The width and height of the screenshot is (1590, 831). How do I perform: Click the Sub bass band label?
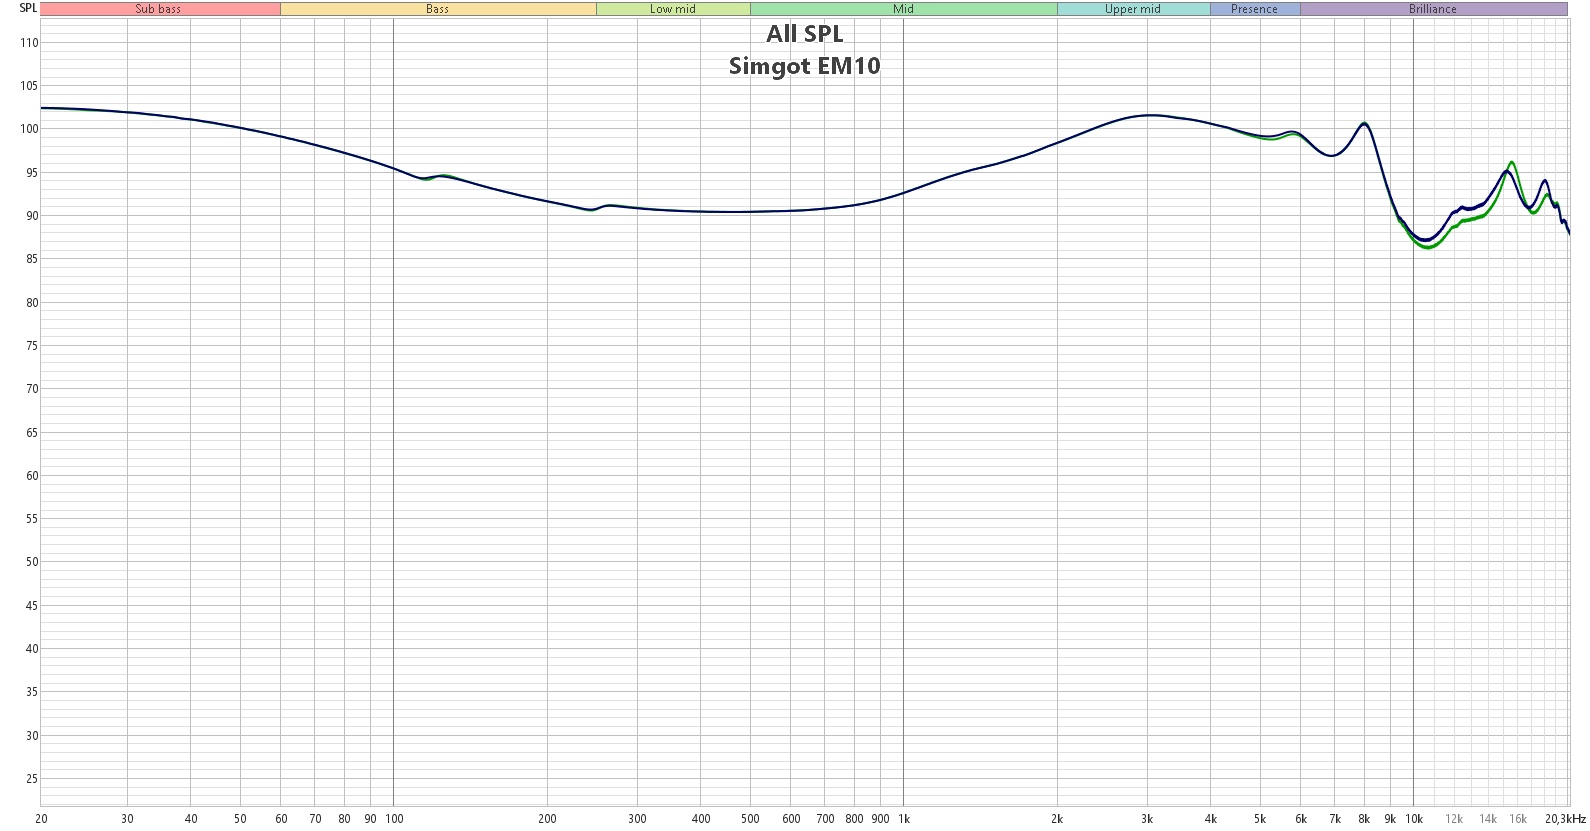point(158,9)
